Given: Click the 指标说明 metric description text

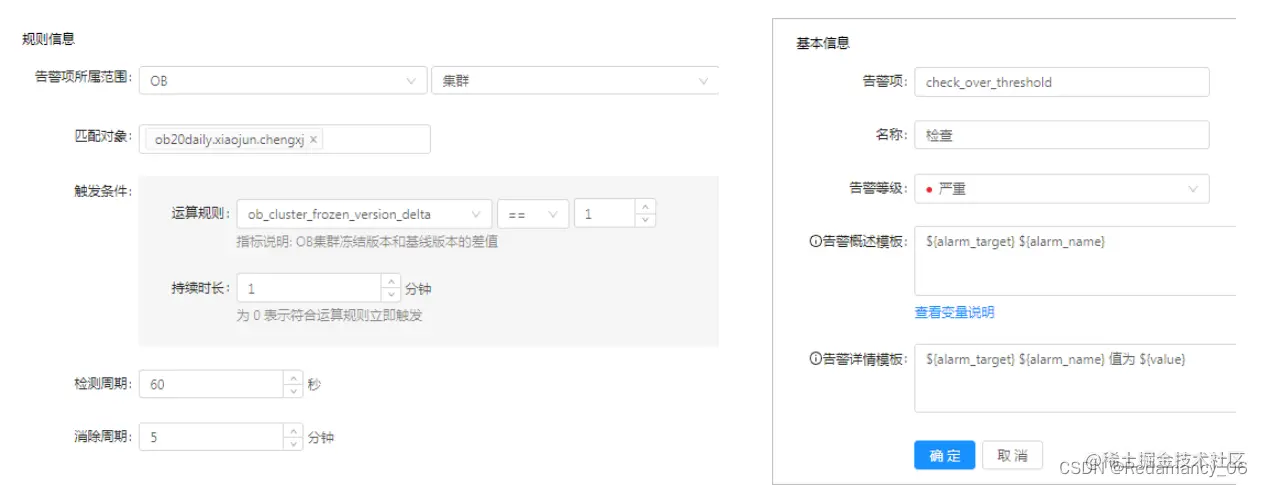Looking at the screenshot, I should tap(367, 242).
